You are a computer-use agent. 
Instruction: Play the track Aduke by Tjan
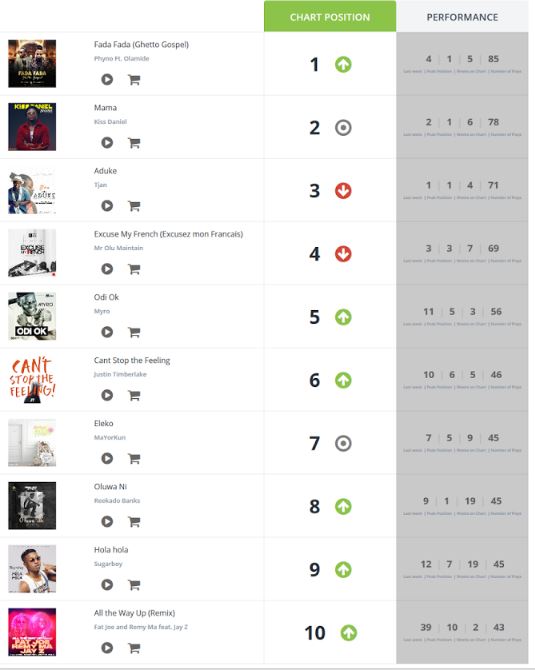click(x=107, y=206)
